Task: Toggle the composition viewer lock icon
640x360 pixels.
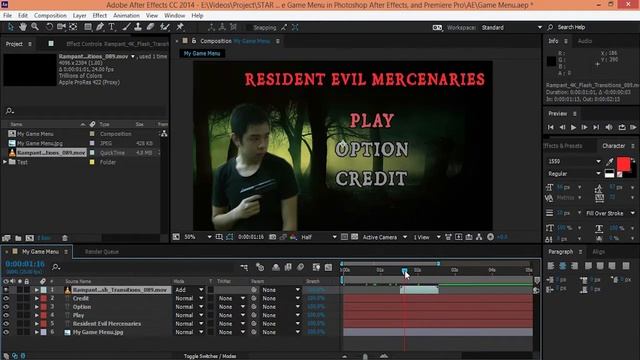Action: (194, 41)
